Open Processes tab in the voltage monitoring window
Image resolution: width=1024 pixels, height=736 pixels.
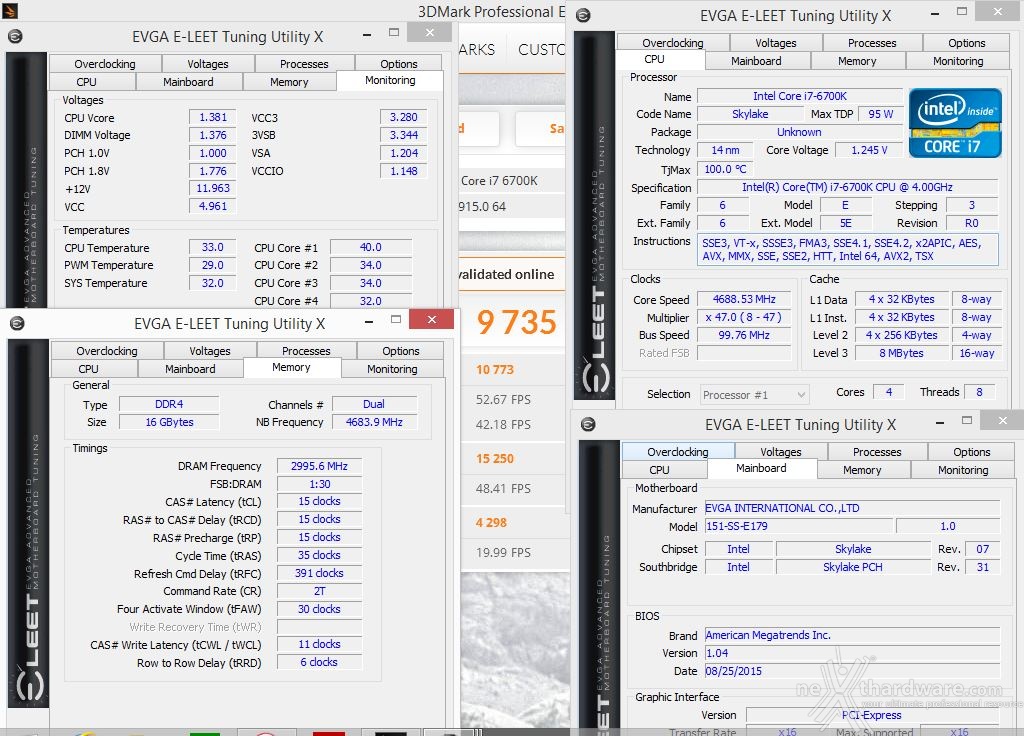click(x=304, y=63)
